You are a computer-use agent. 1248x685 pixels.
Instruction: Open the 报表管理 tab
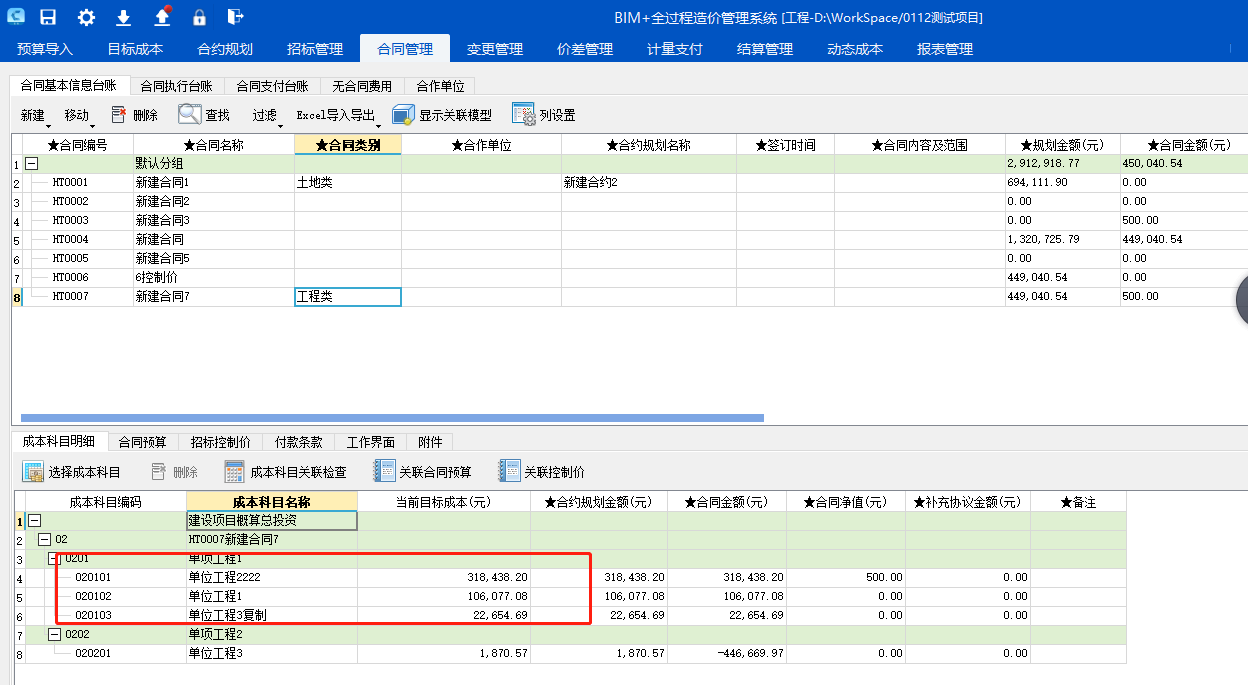[x=945, y=49]
